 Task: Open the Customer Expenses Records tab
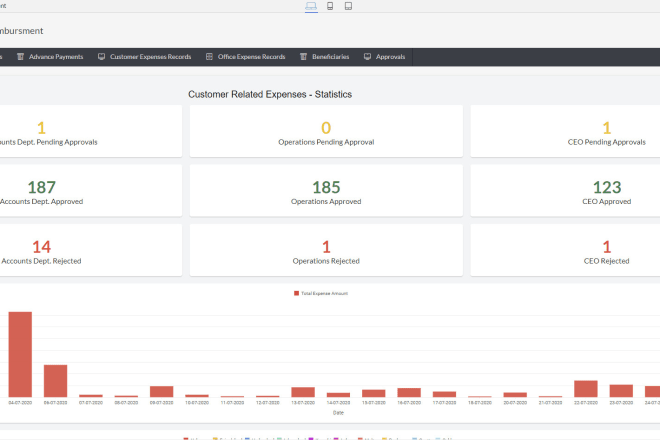(144, 57)
